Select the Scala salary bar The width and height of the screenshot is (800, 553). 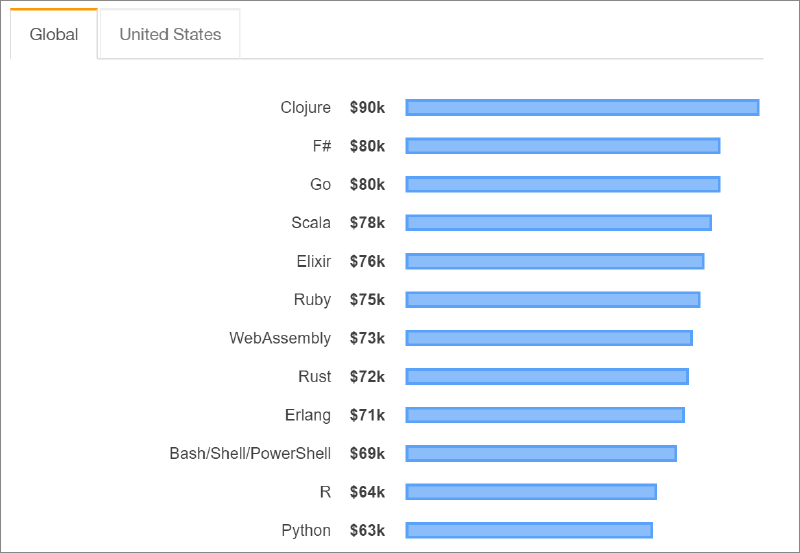(x=558, y=223)
